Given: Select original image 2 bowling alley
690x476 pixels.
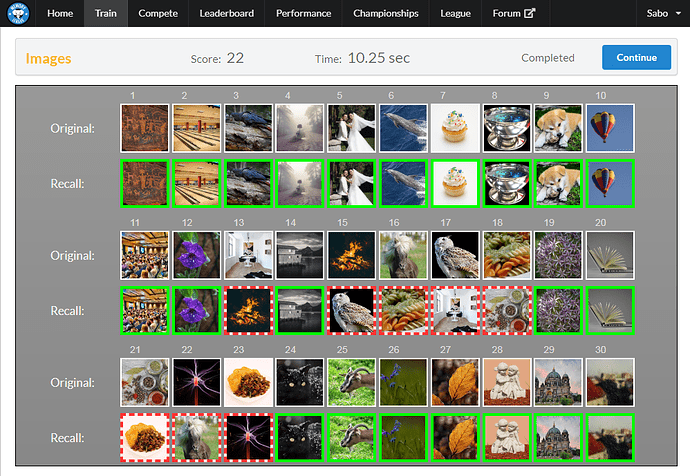Looking at the screenshot, I should pos(196,128).
